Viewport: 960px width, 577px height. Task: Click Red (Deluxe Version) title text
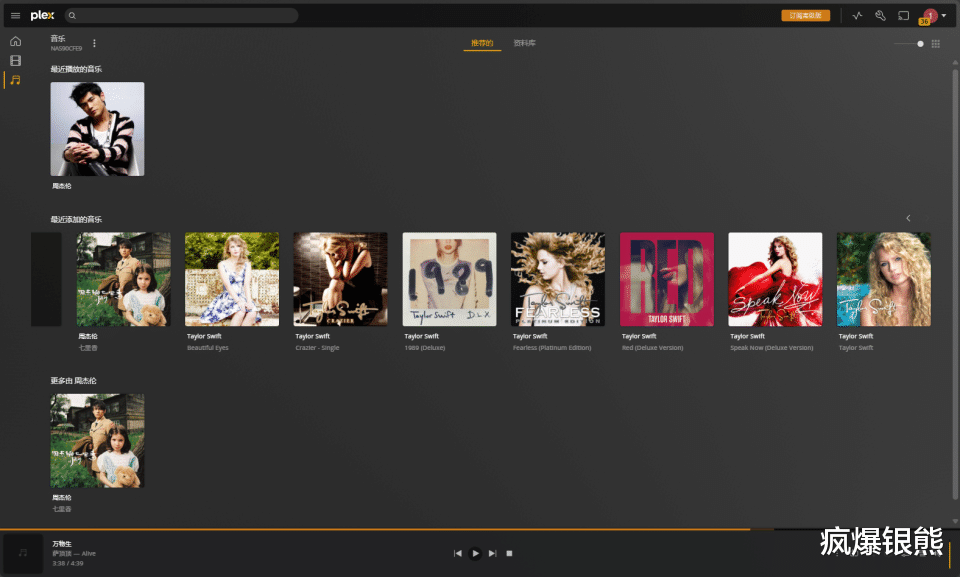tap(653, 348)
